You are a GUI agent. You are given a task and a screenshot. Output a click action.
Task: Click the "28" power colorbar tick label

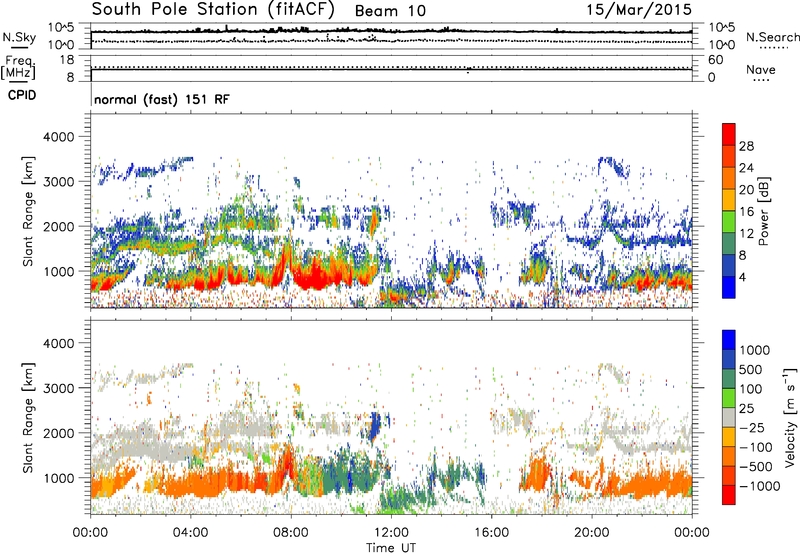746,146
